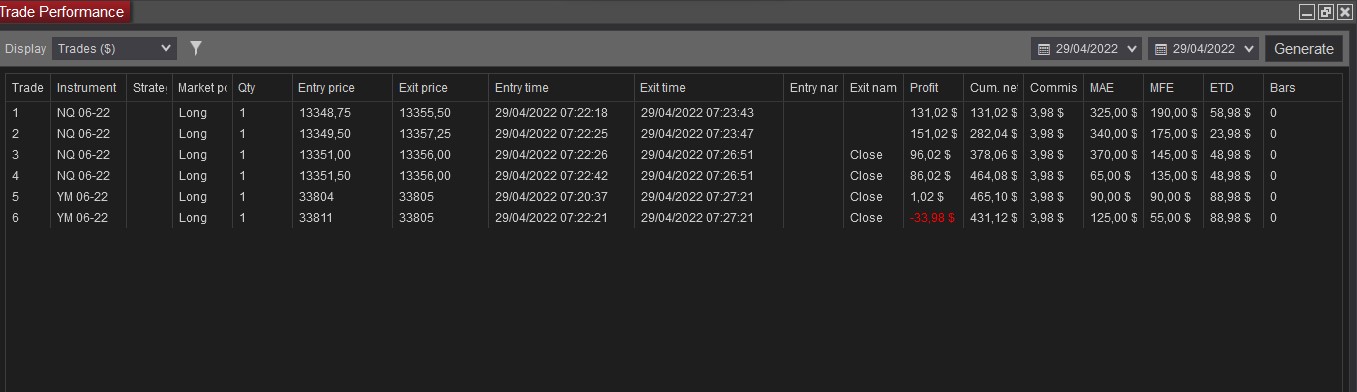This screenshot has height=392, width=1357.
Task: Expand the end date dropdown arrow
Action: [1249, 49]
